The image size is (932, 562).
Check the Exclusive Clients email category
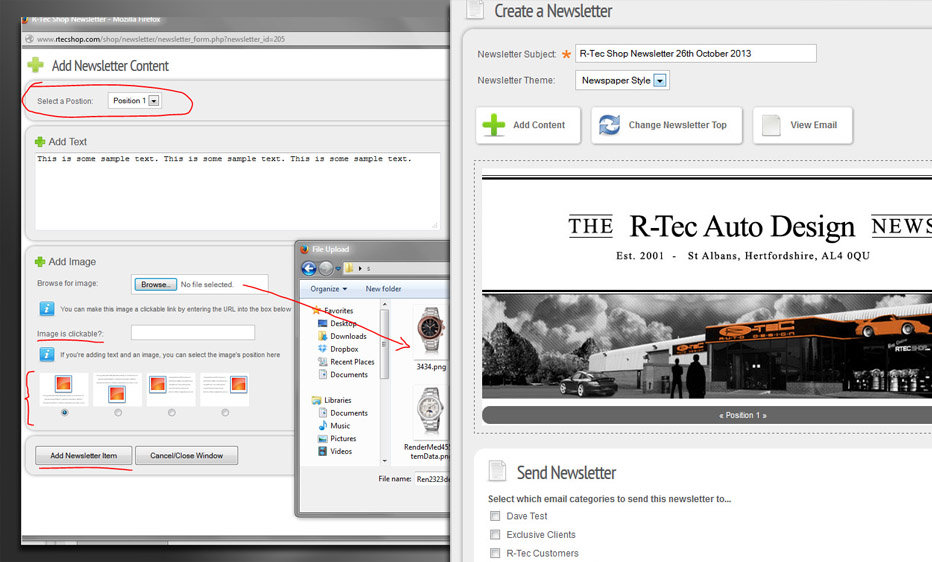495,534
